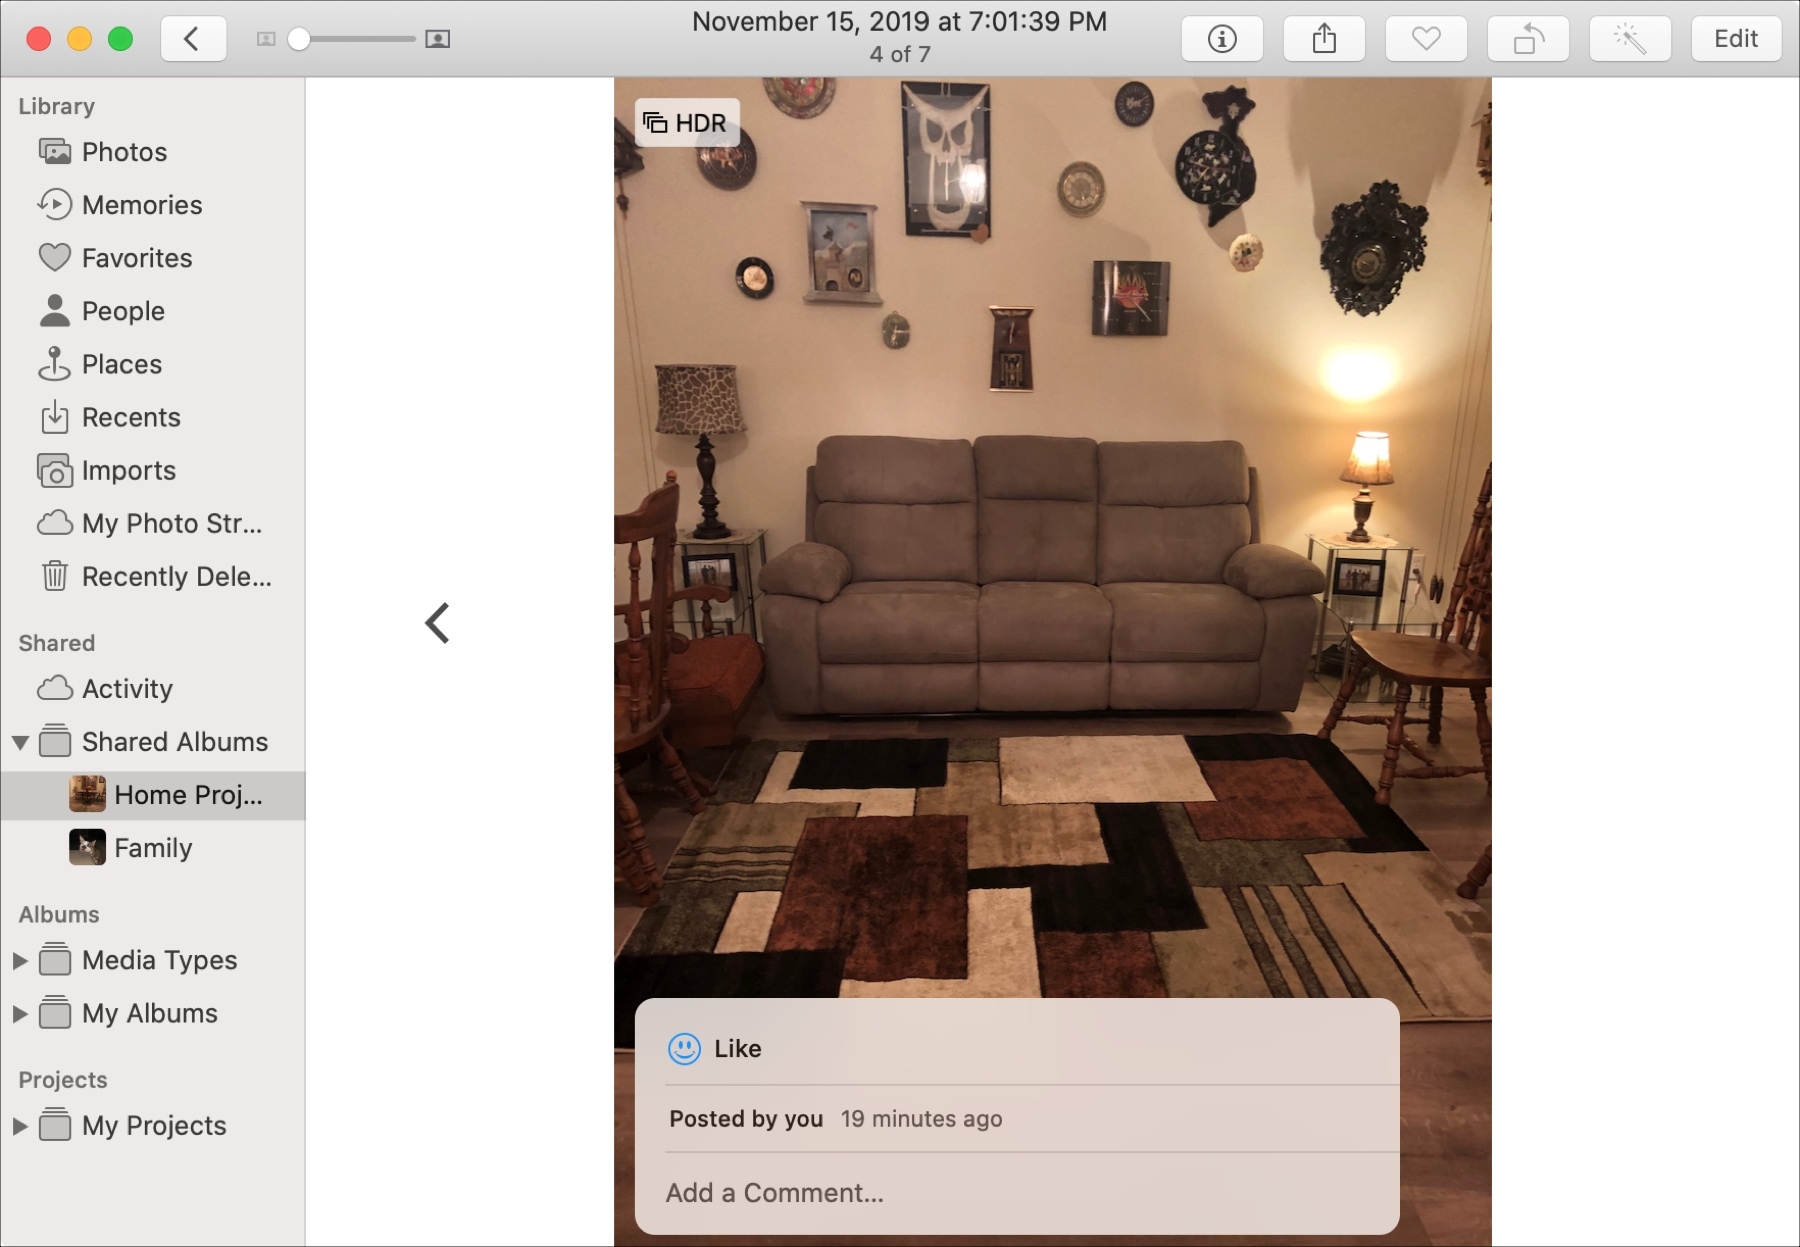This screenshot has width=1800, height=1247.
Task: Select the My Albums folder
Action: (x=153, y=1013)
